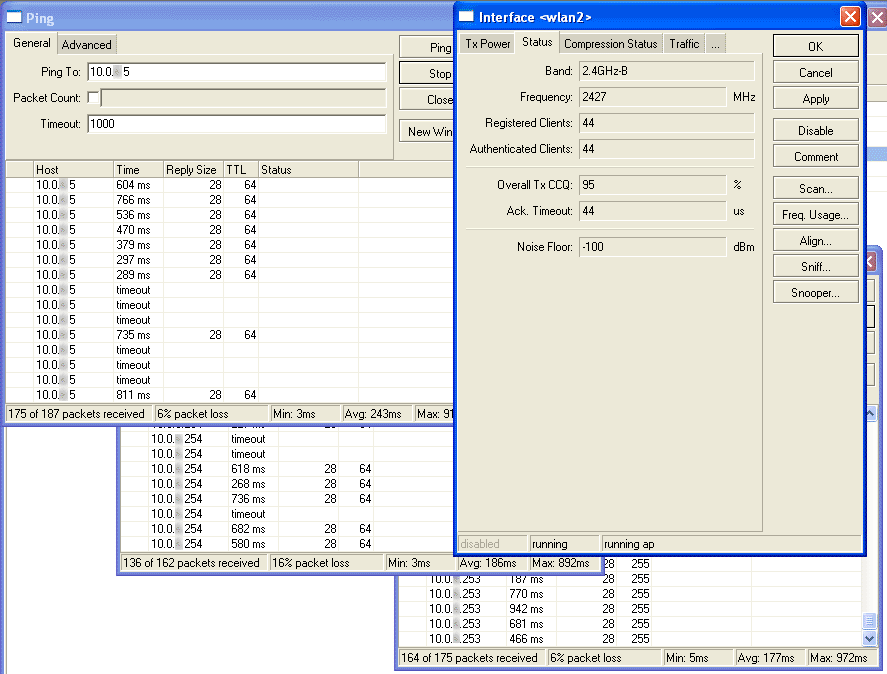The width and height of the screenshot is (887, 674).
Task: Select the 766 ms ping row
Action: (x=229, y=200)
